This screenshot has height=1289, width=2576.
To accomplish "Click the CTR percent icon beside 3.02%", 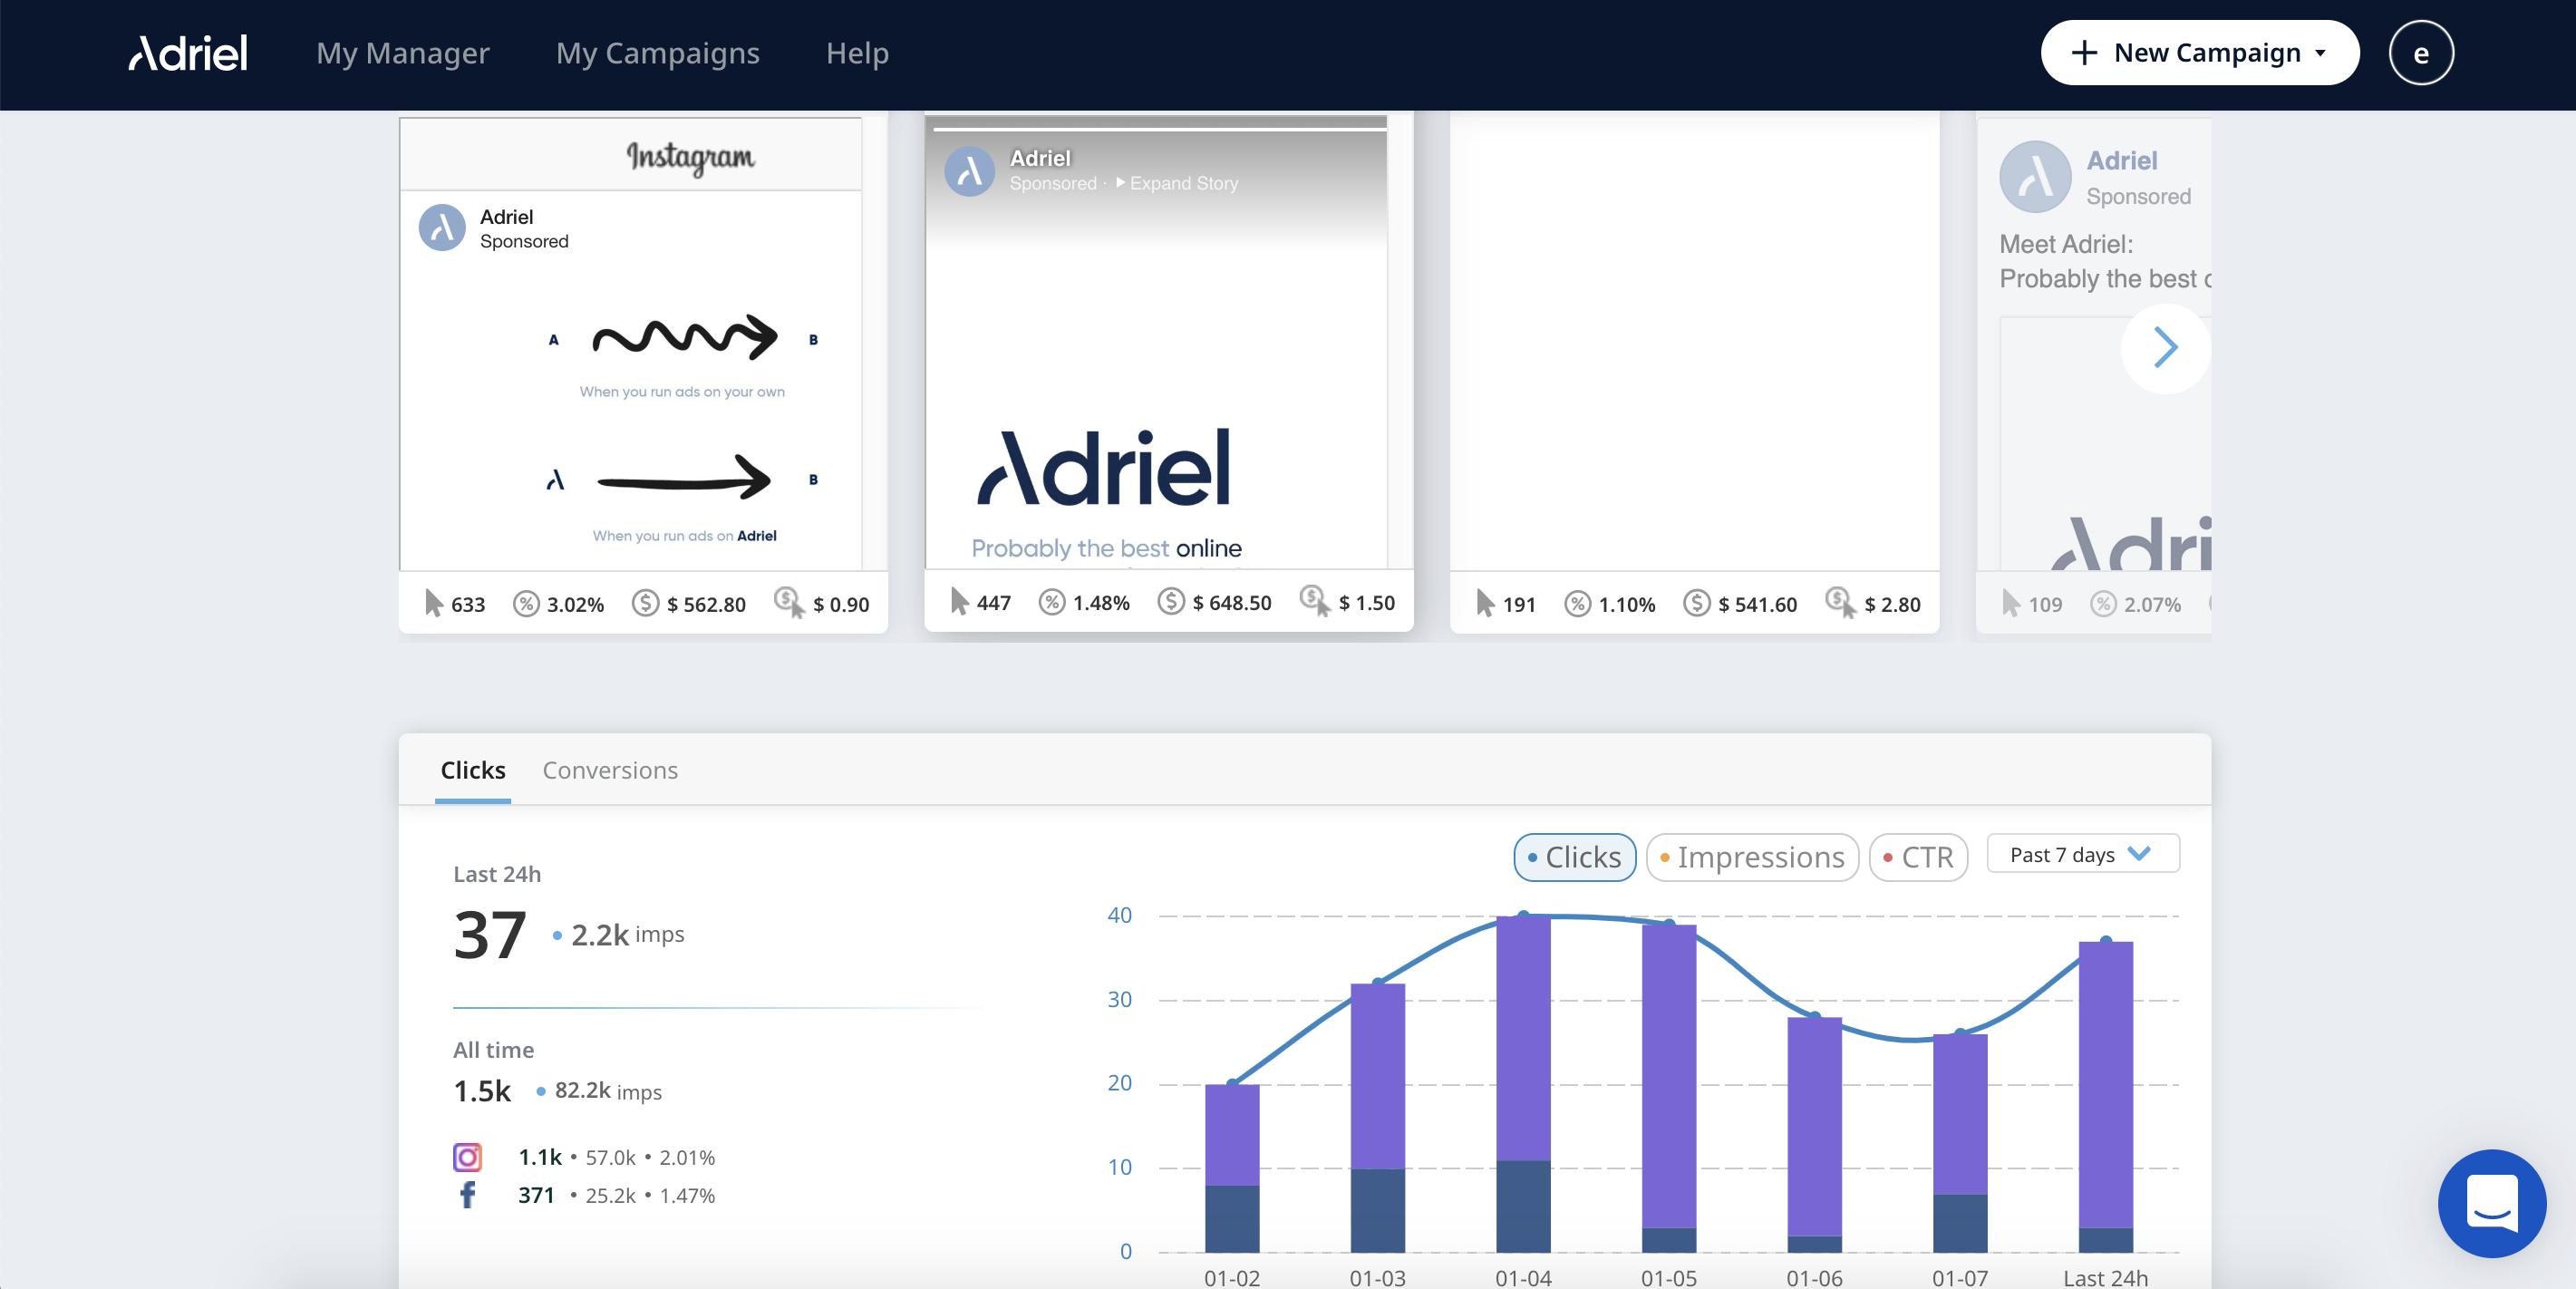I will click(526, 603).
